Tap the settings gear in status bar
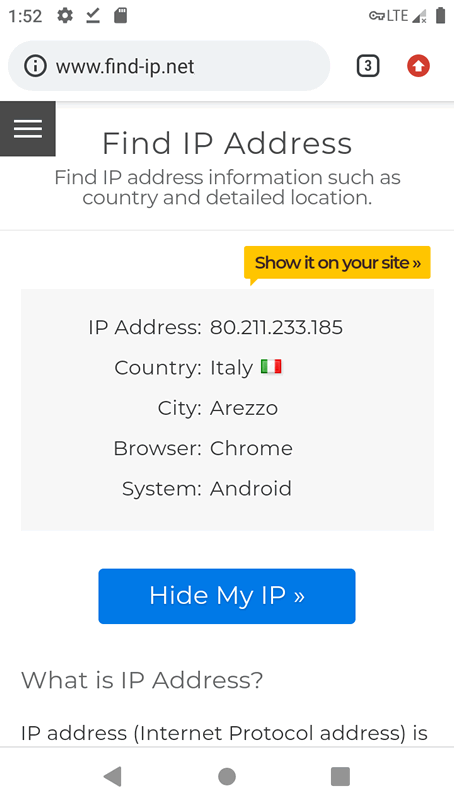Screen dimensions: 454x807 (x=65, y=16)
